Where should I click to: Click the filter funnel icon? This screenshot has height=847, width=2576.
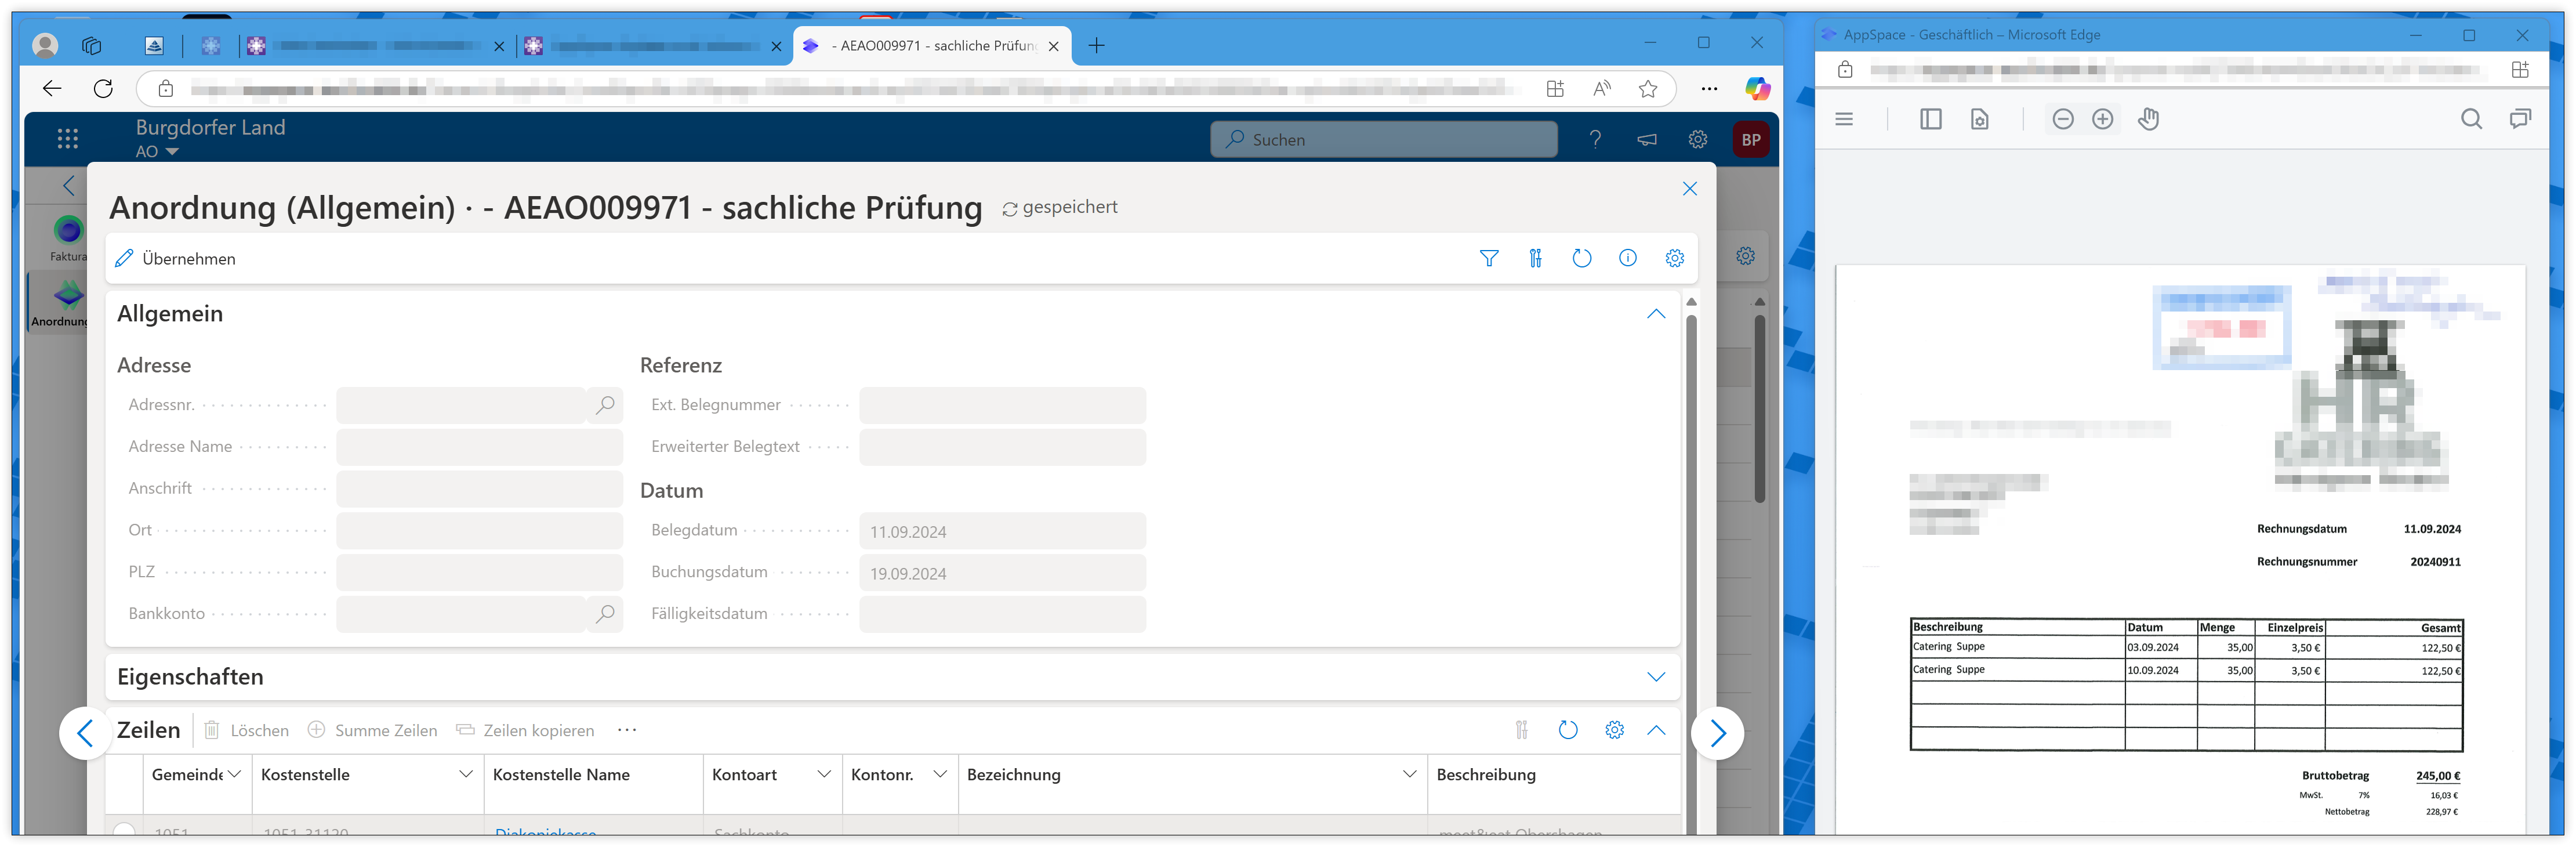coord(1488,259)
